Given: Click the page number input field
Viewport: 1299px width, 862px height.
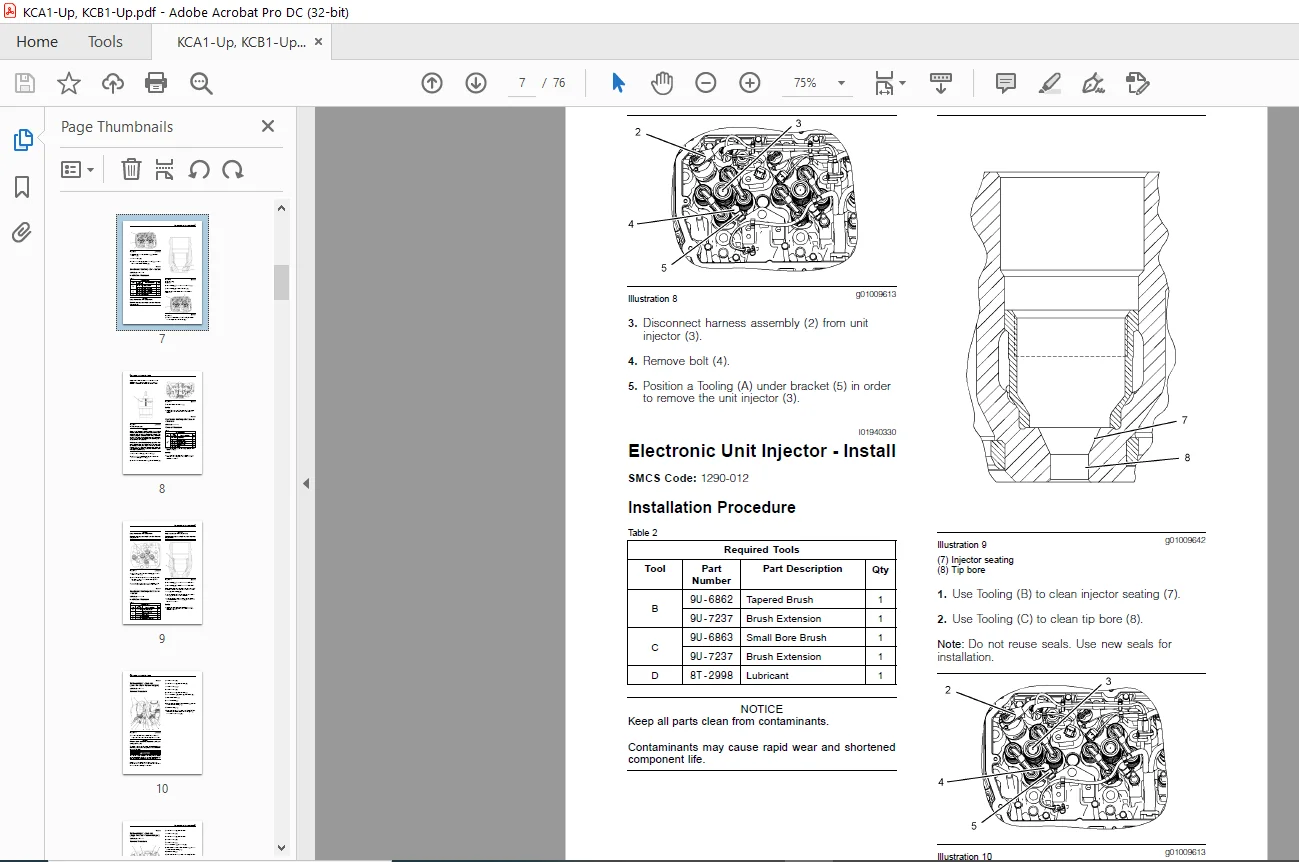Looking at the screenshot, I should tap(521, 83).
